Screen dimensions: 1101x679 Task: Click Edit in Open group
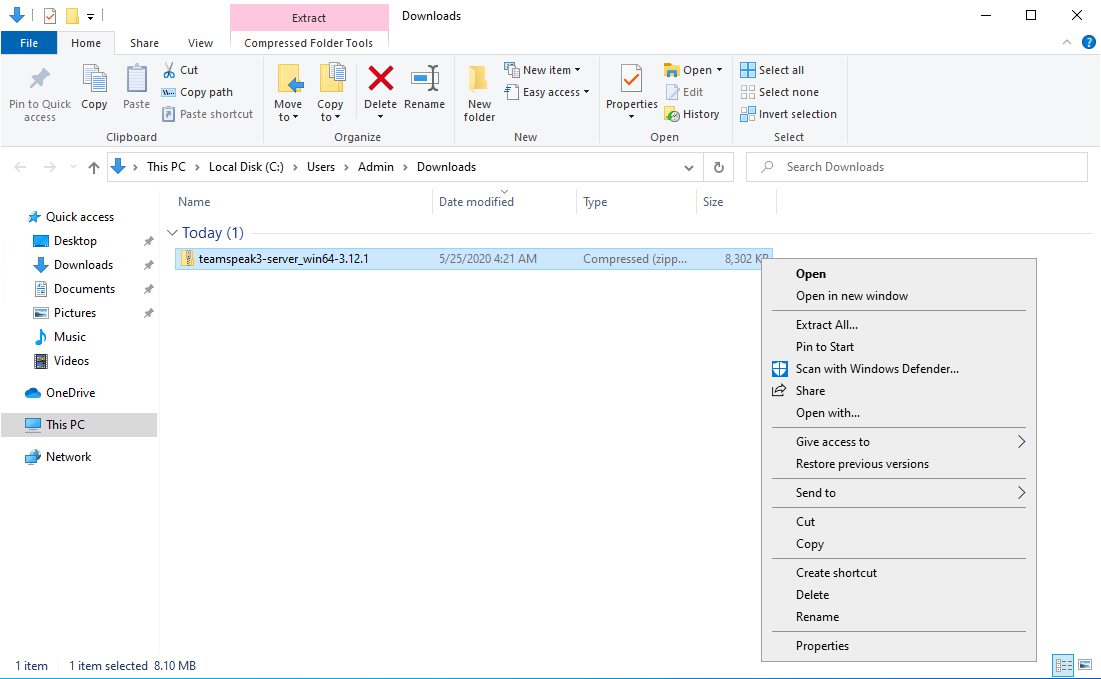685,92
